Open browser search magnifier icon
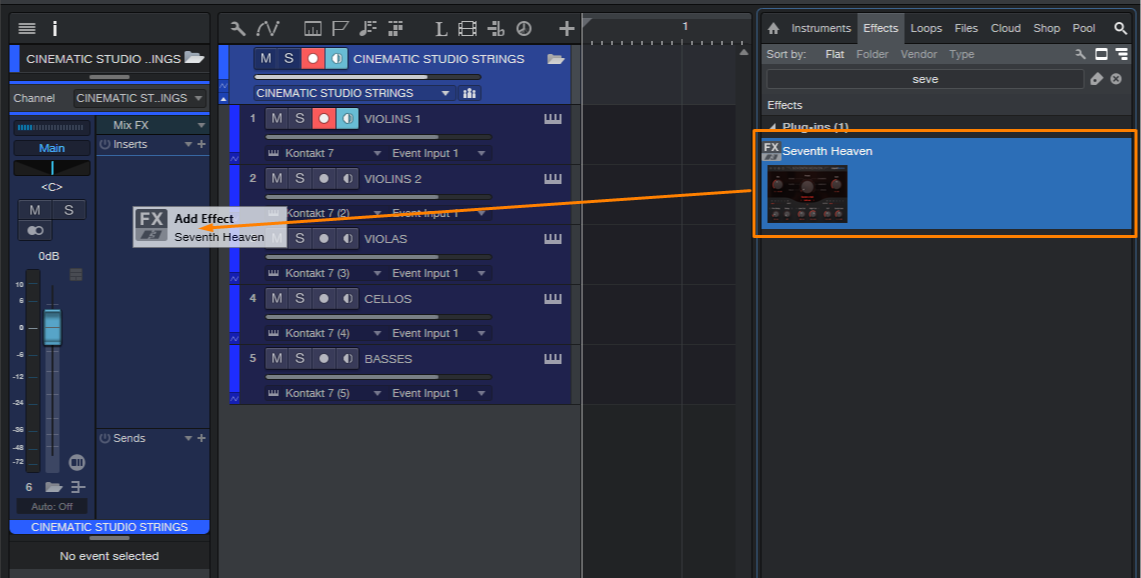The height and width of the screenshot is (578, 1141). [x=1120, y=28]
